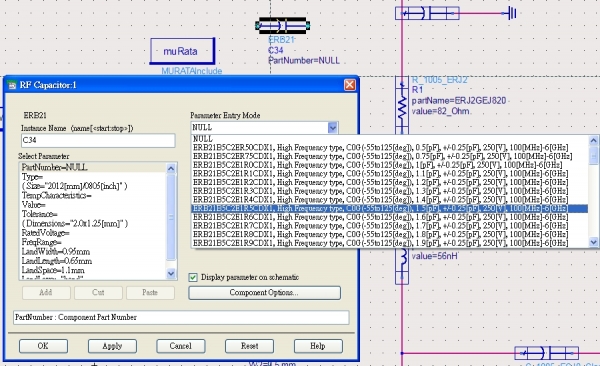Viewport: 600px width, 366px height.
Task: Choose ERB21B5C2E1R3CDX1 1.3pF part
Action: [x=390, y=191]
